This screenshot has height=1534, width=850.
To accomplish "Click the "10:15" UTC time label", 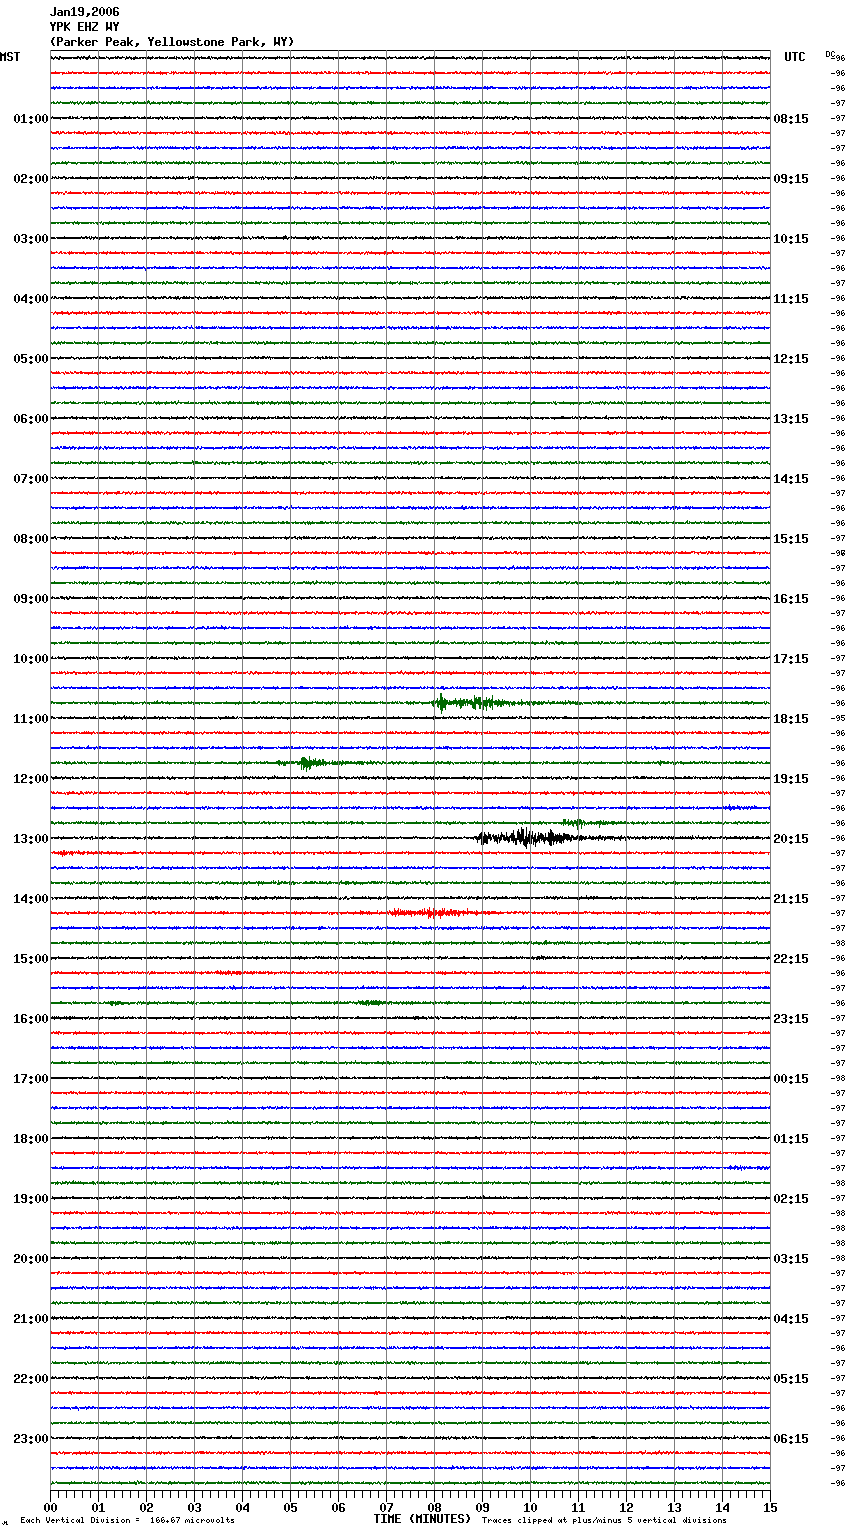I will pyautogui.click(x=791, y=239).
